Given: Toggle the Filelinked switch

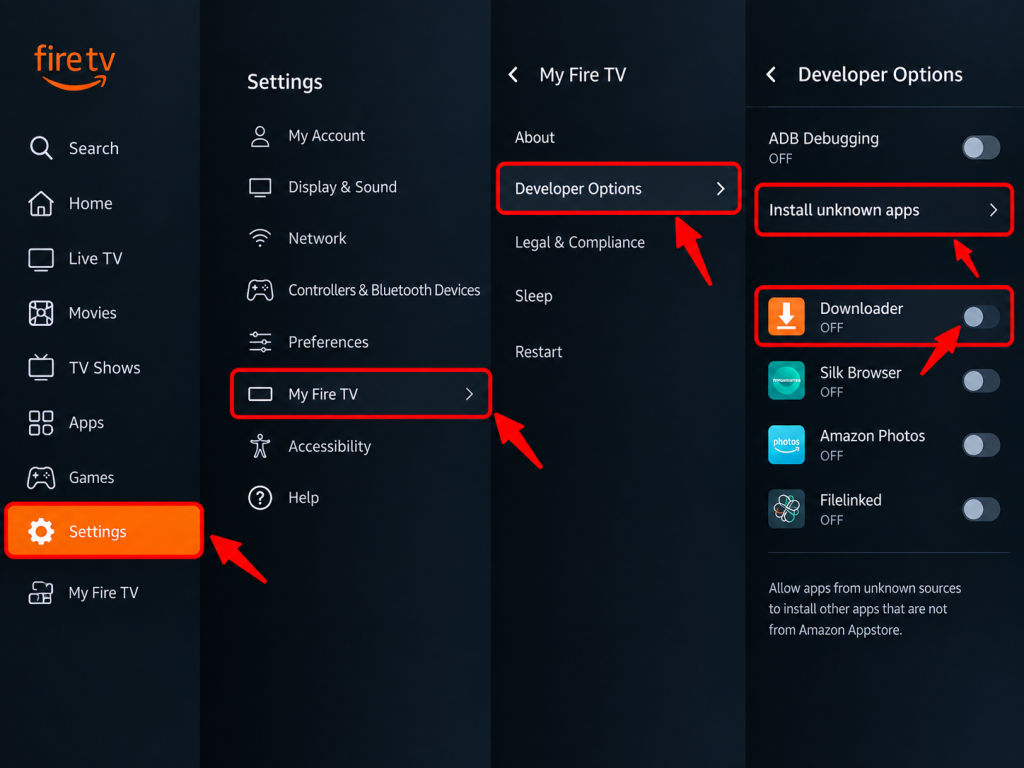Looking at the screenshot, I should click(981, 509).
